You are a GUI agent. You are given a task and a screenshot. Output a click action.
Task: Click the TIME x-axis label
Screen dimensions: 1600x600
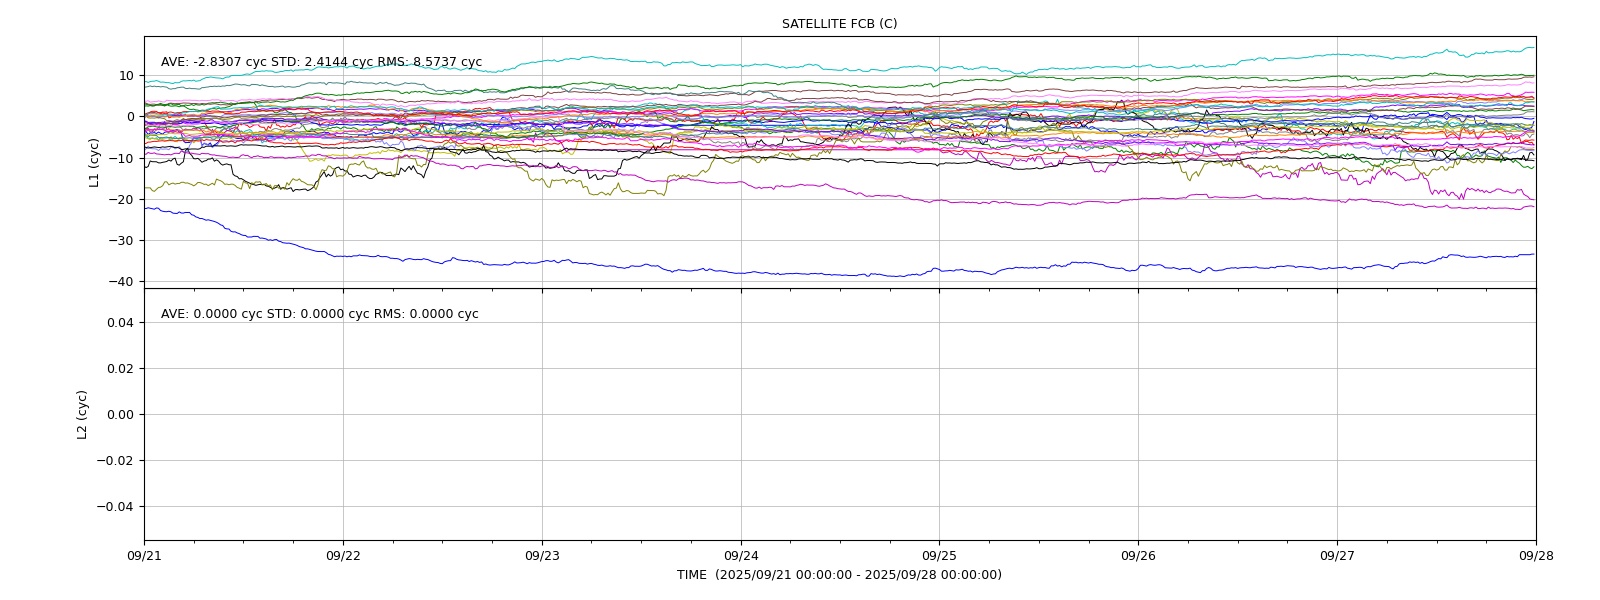click(839, 575)
